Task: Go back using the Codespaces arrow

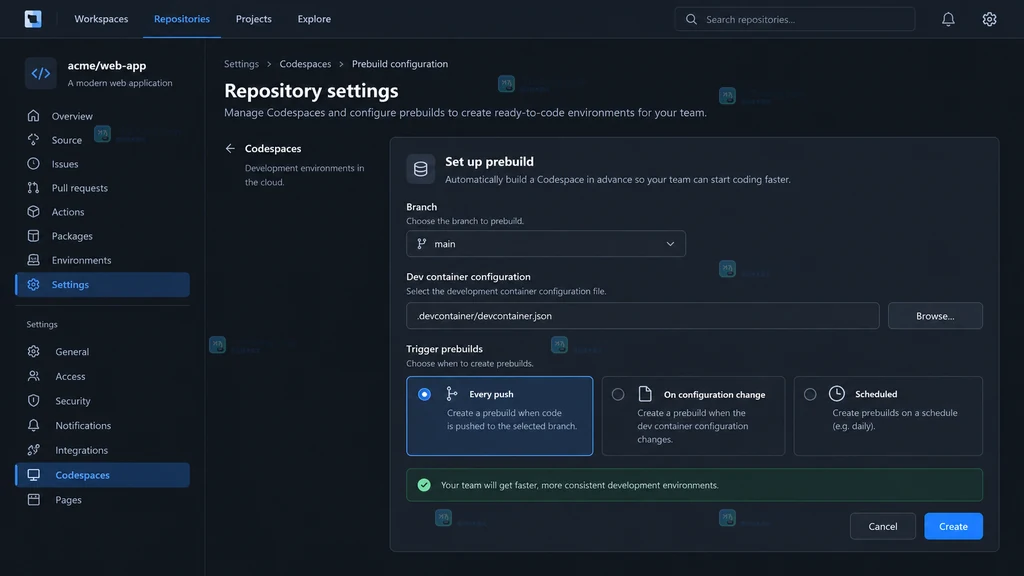Action: pos(230,148)
